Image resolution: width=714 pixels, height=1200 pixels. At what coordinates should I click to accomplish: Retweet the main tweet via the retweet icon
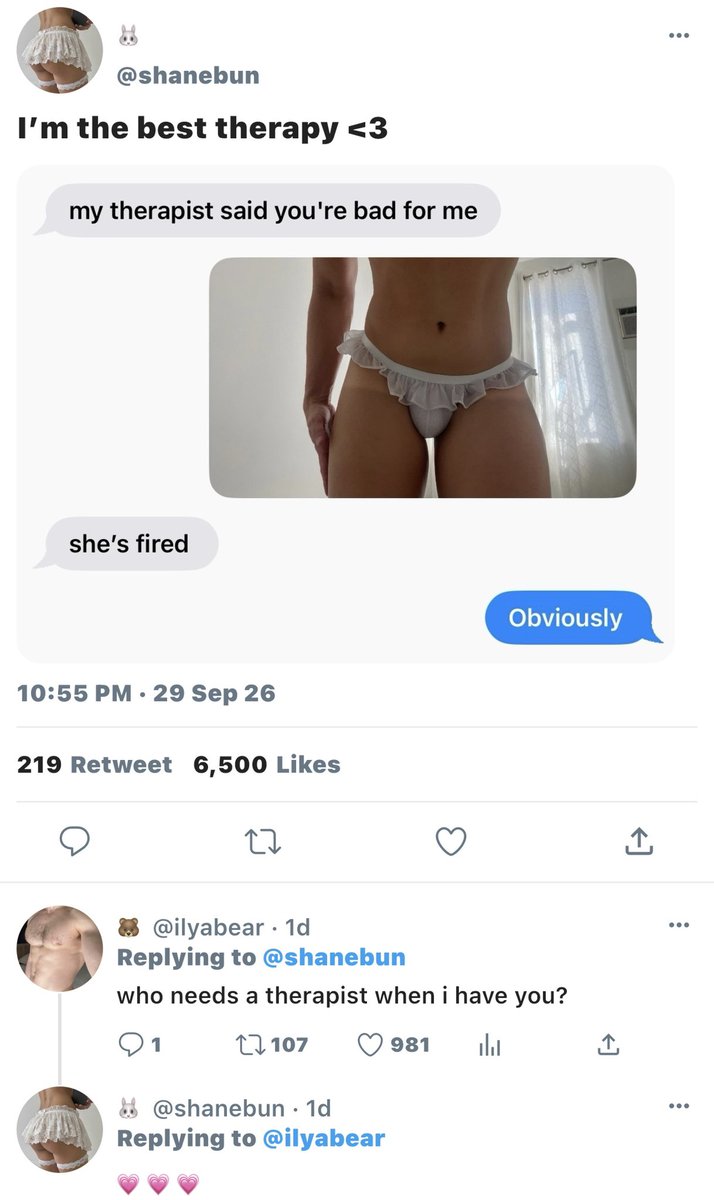pos(264,843)
